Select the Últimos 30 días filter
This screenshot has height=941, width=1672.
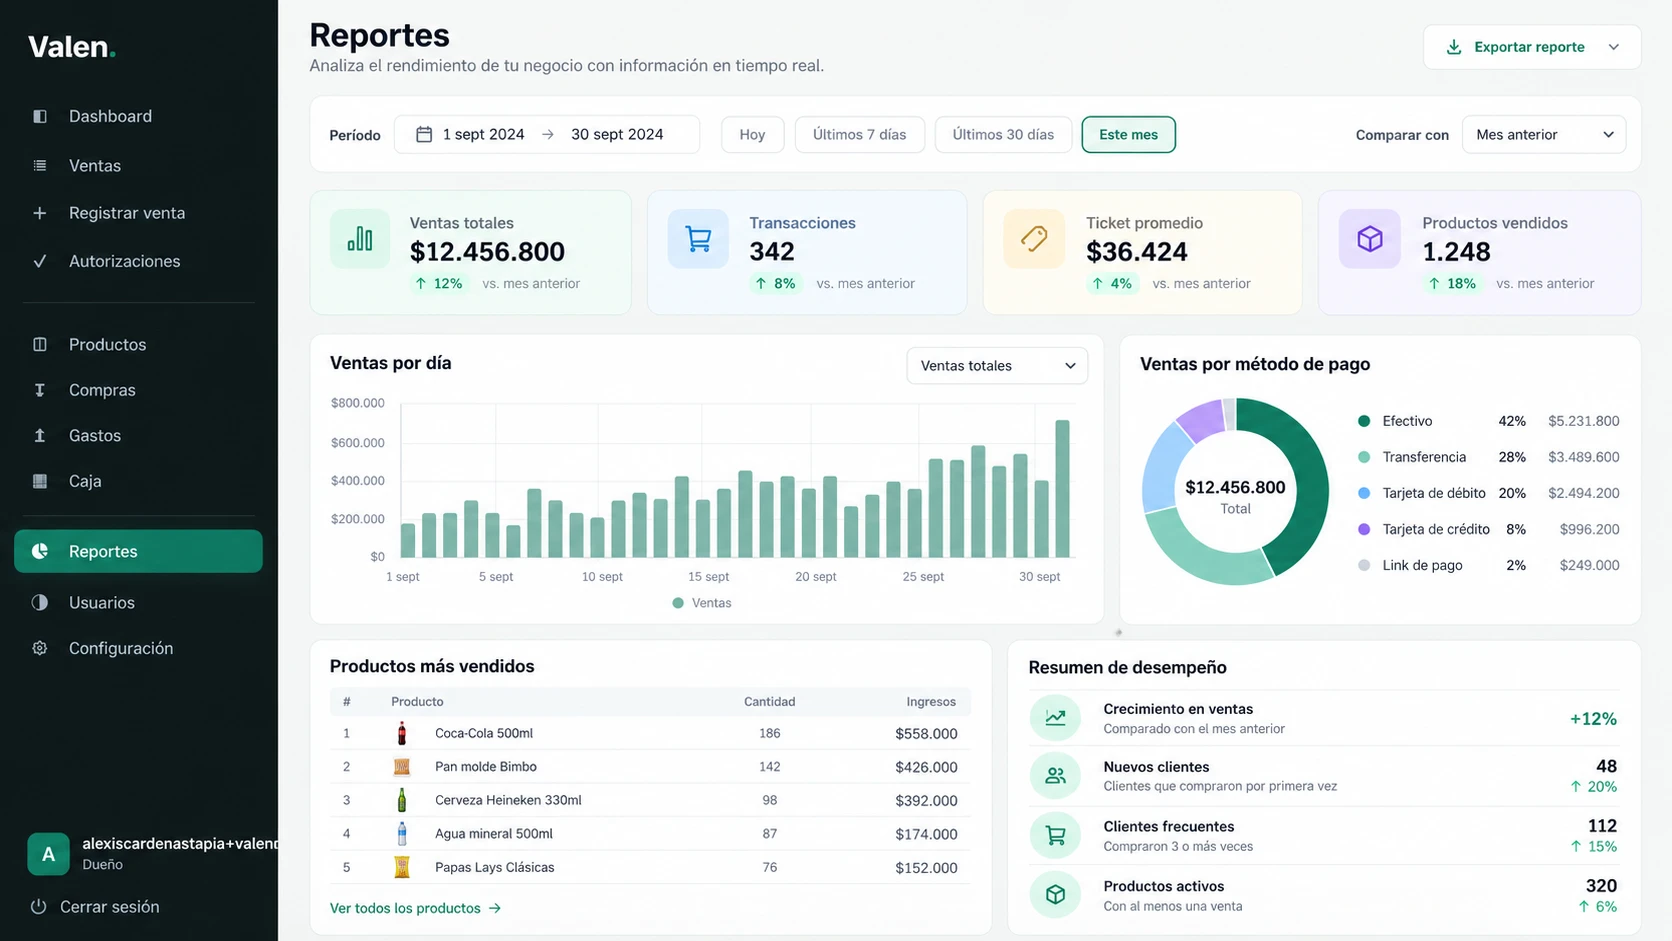click(1003, 134)
